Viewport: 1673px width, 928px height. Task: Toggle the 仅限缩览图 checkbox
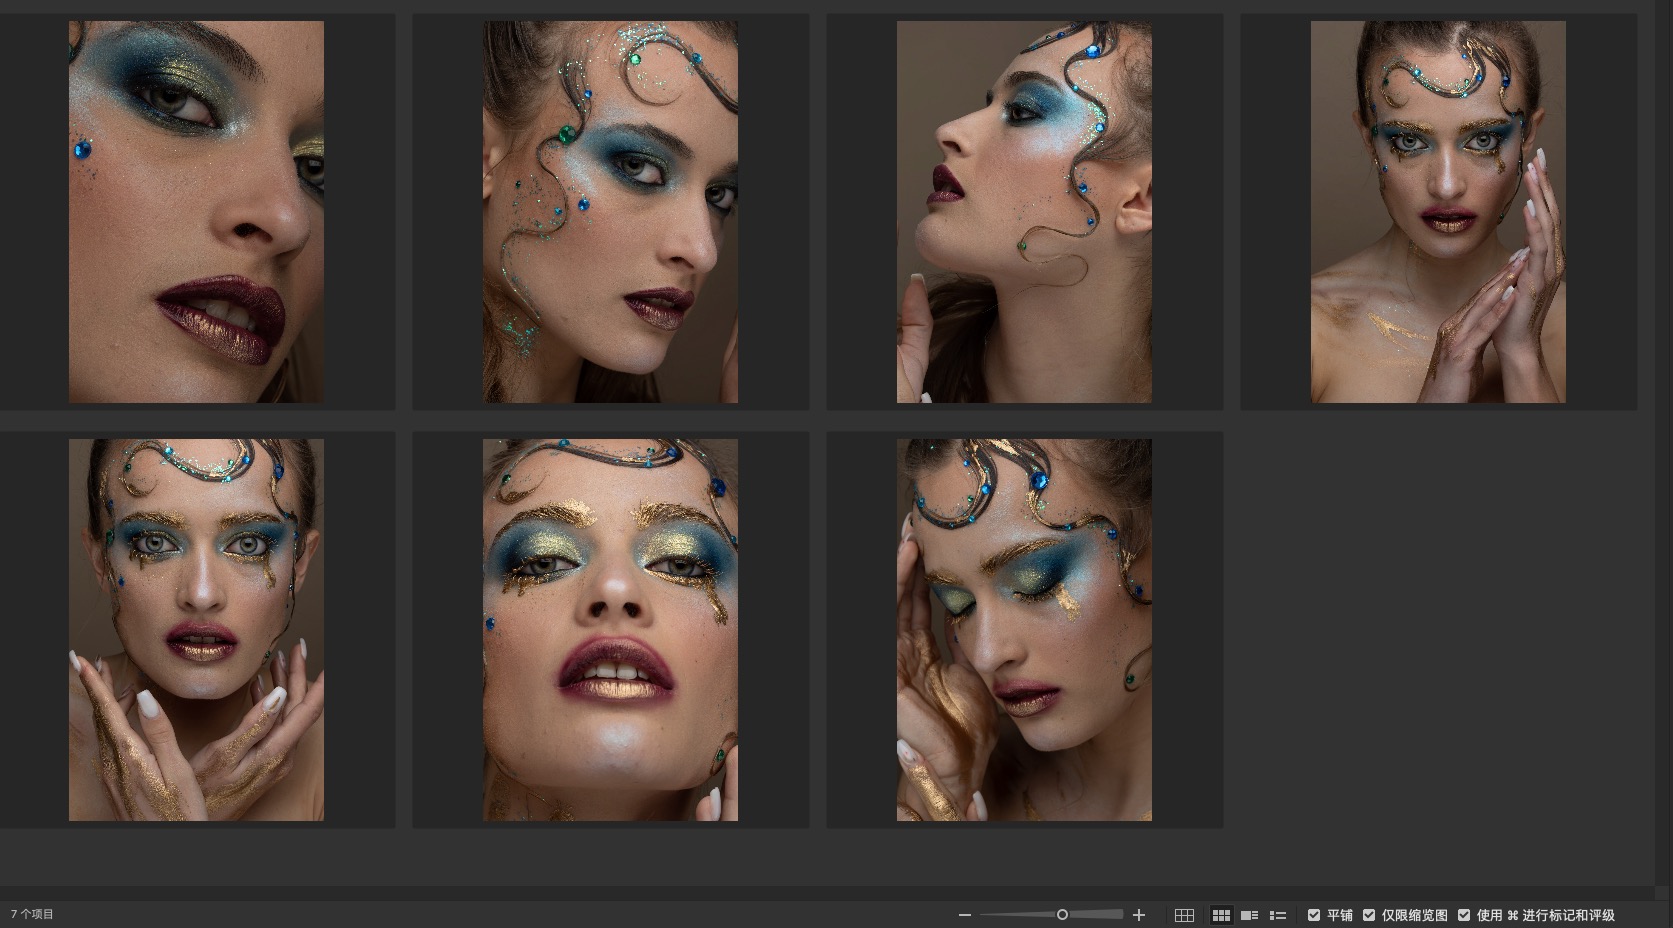click(1369, 915)
